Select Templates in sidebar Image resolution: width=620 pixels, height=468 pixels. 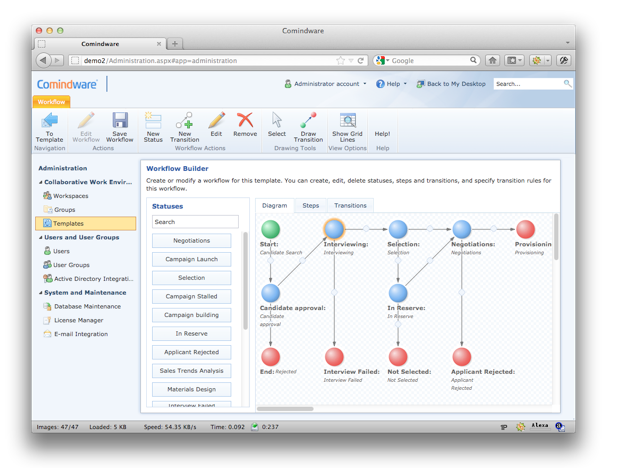pos(85,223)
